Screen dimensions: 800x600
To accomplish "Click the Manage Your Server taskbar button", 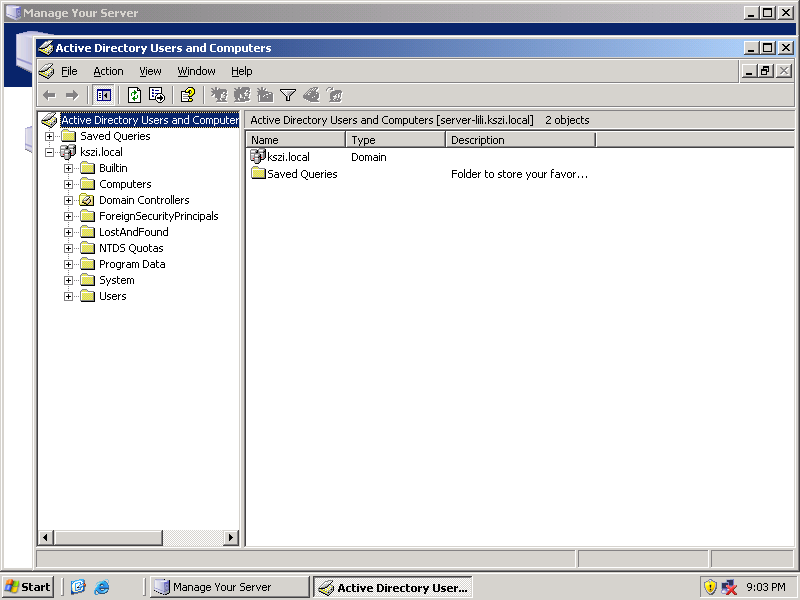I will point(230,587).
